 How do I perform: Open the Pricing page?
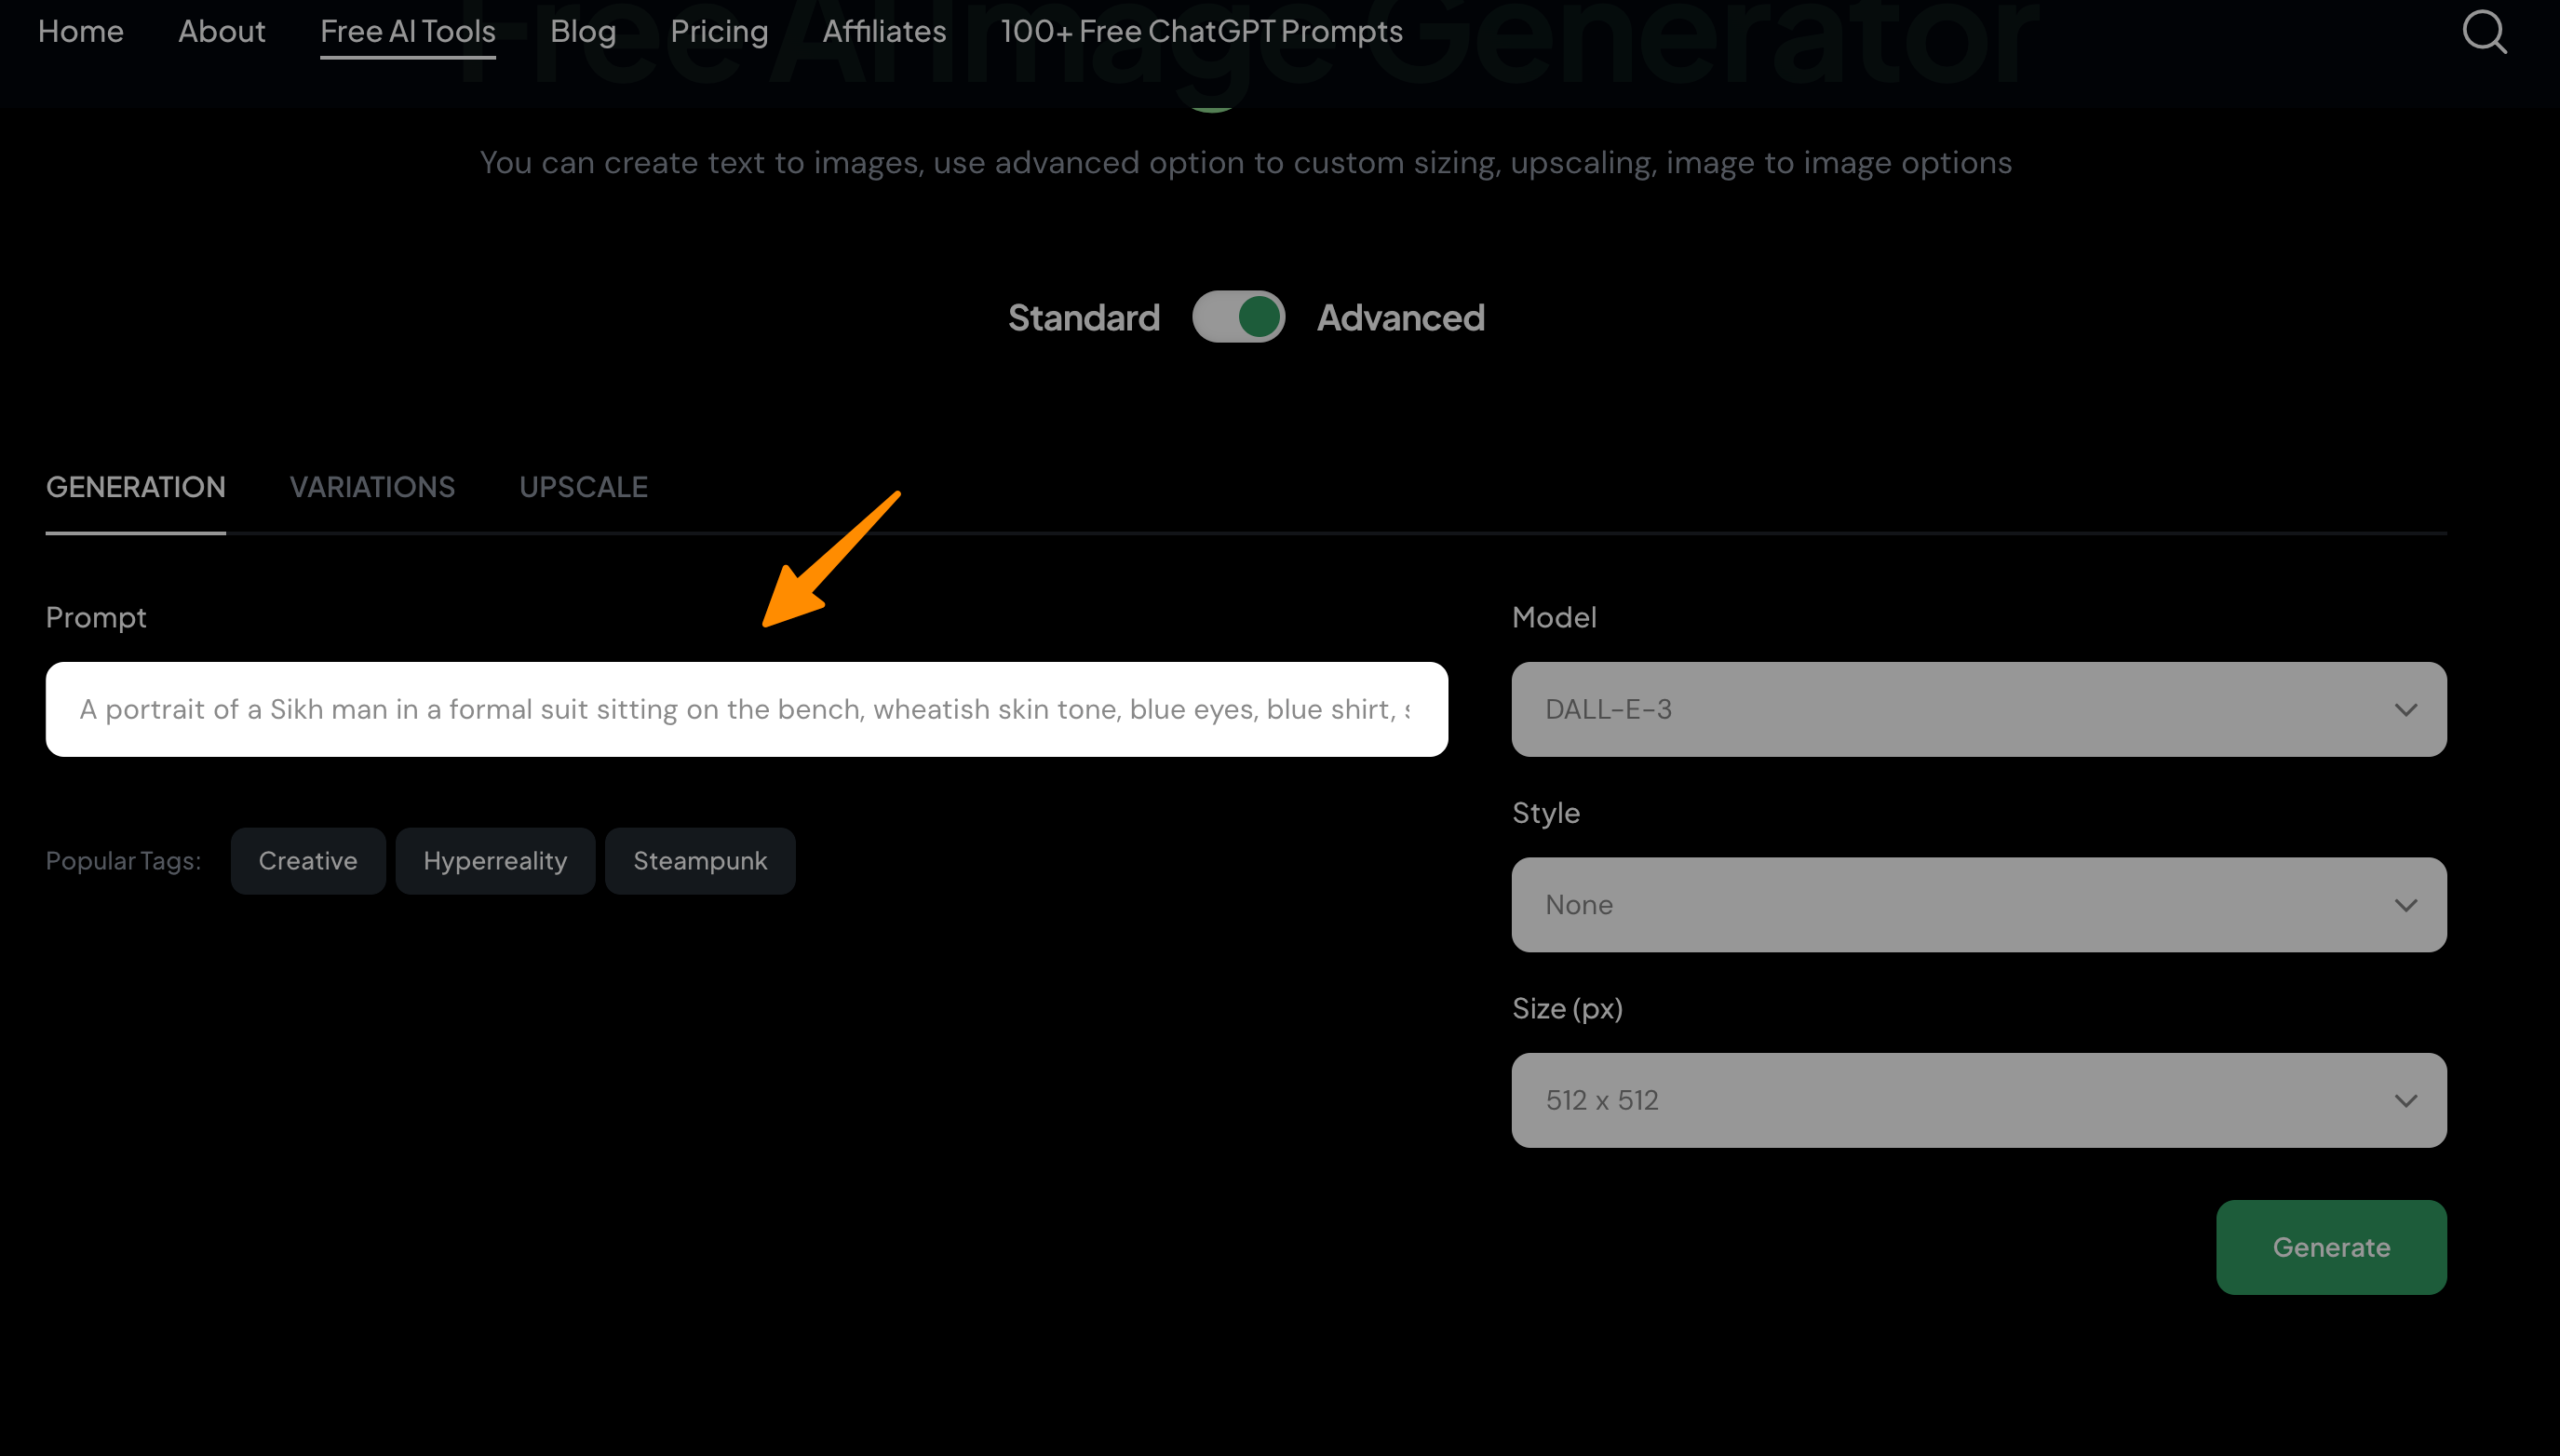[x=719, y=31]
